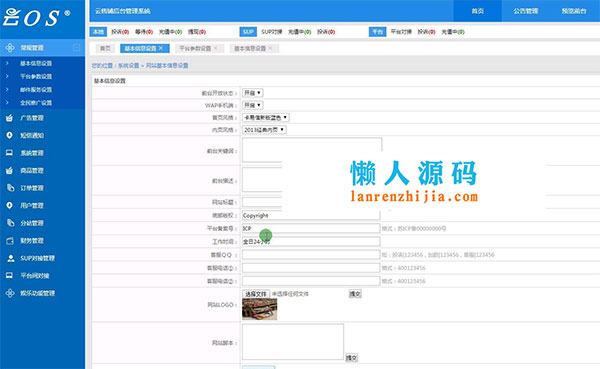Click the Copyright footer input field
Screen dimensions: 600x369
[x=311, y=216]
